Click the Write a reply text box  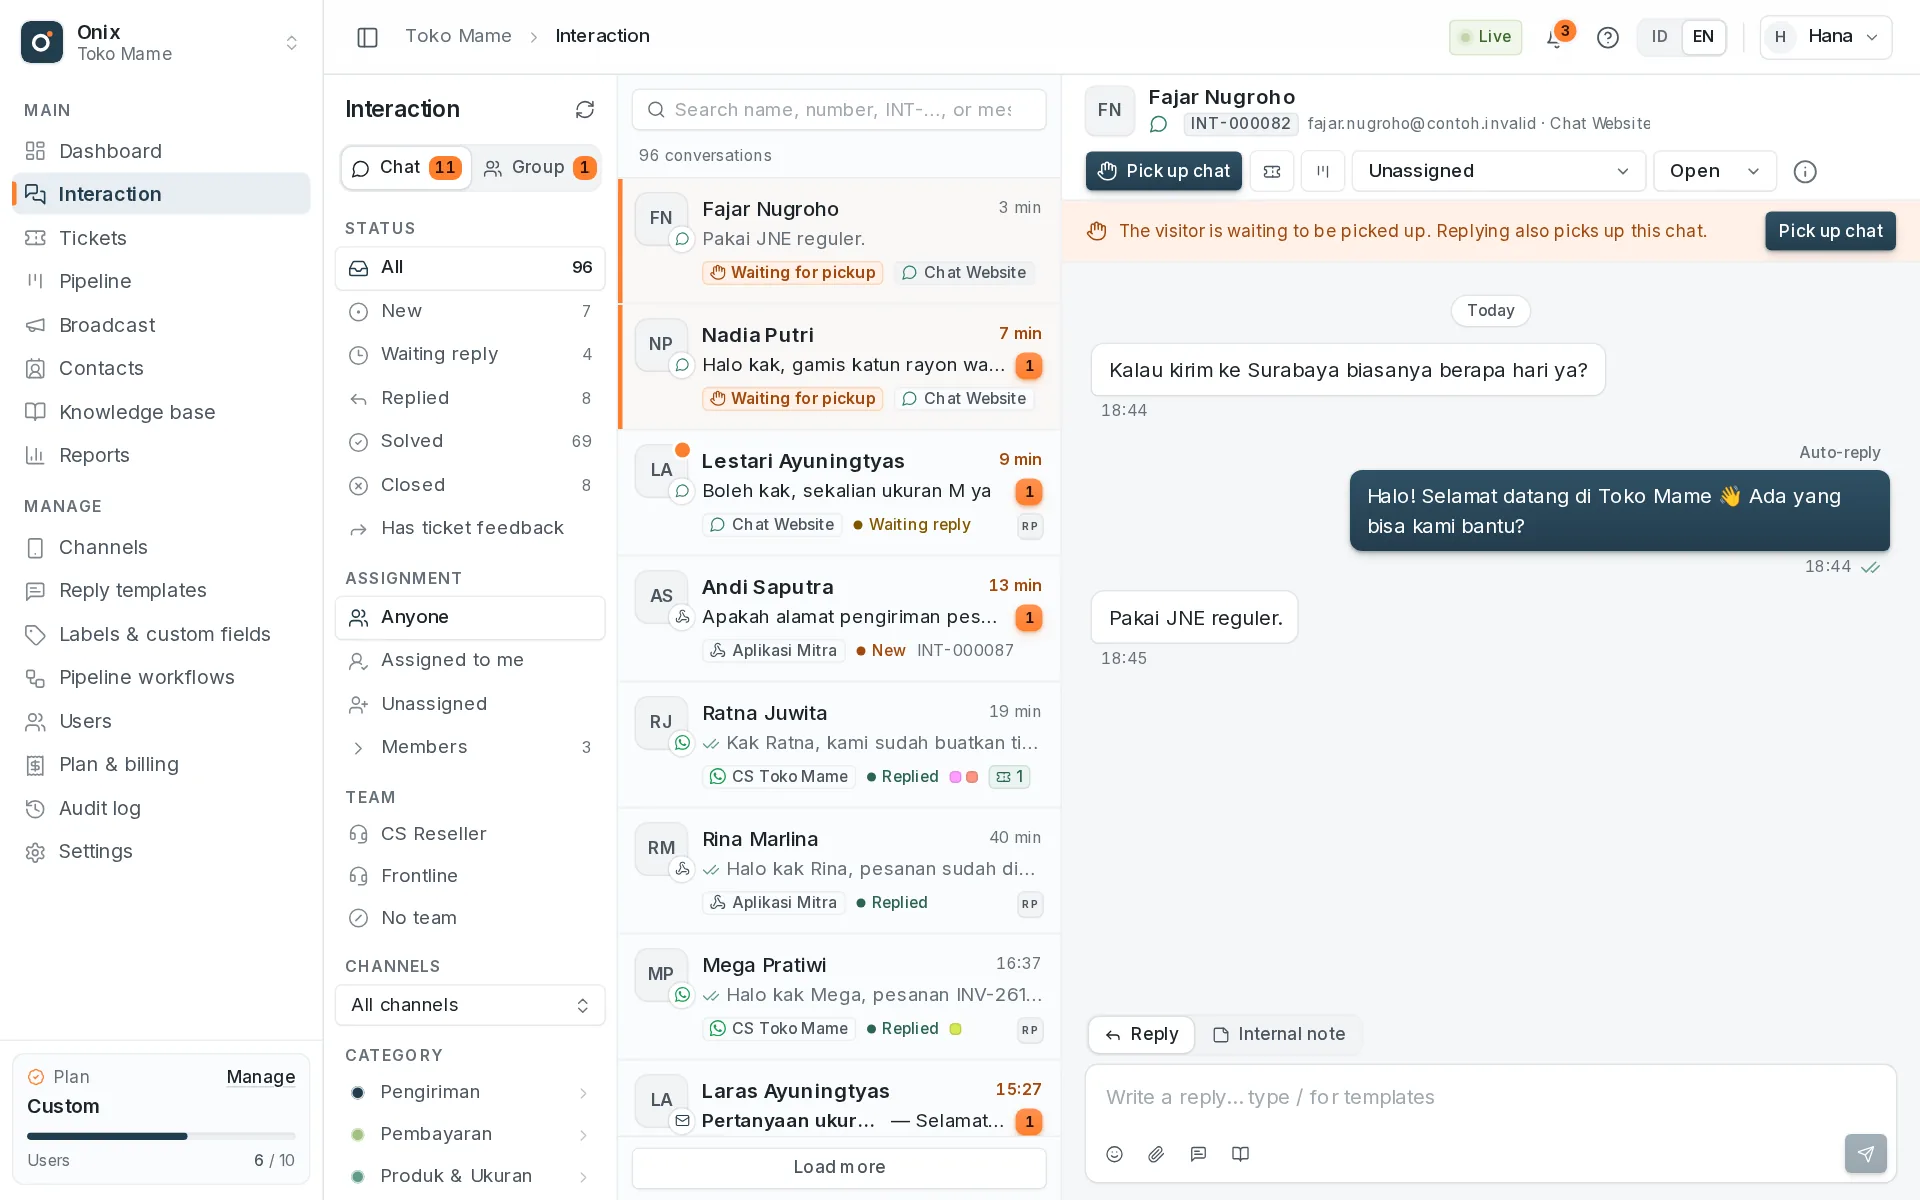[x=1490, y=1097]
